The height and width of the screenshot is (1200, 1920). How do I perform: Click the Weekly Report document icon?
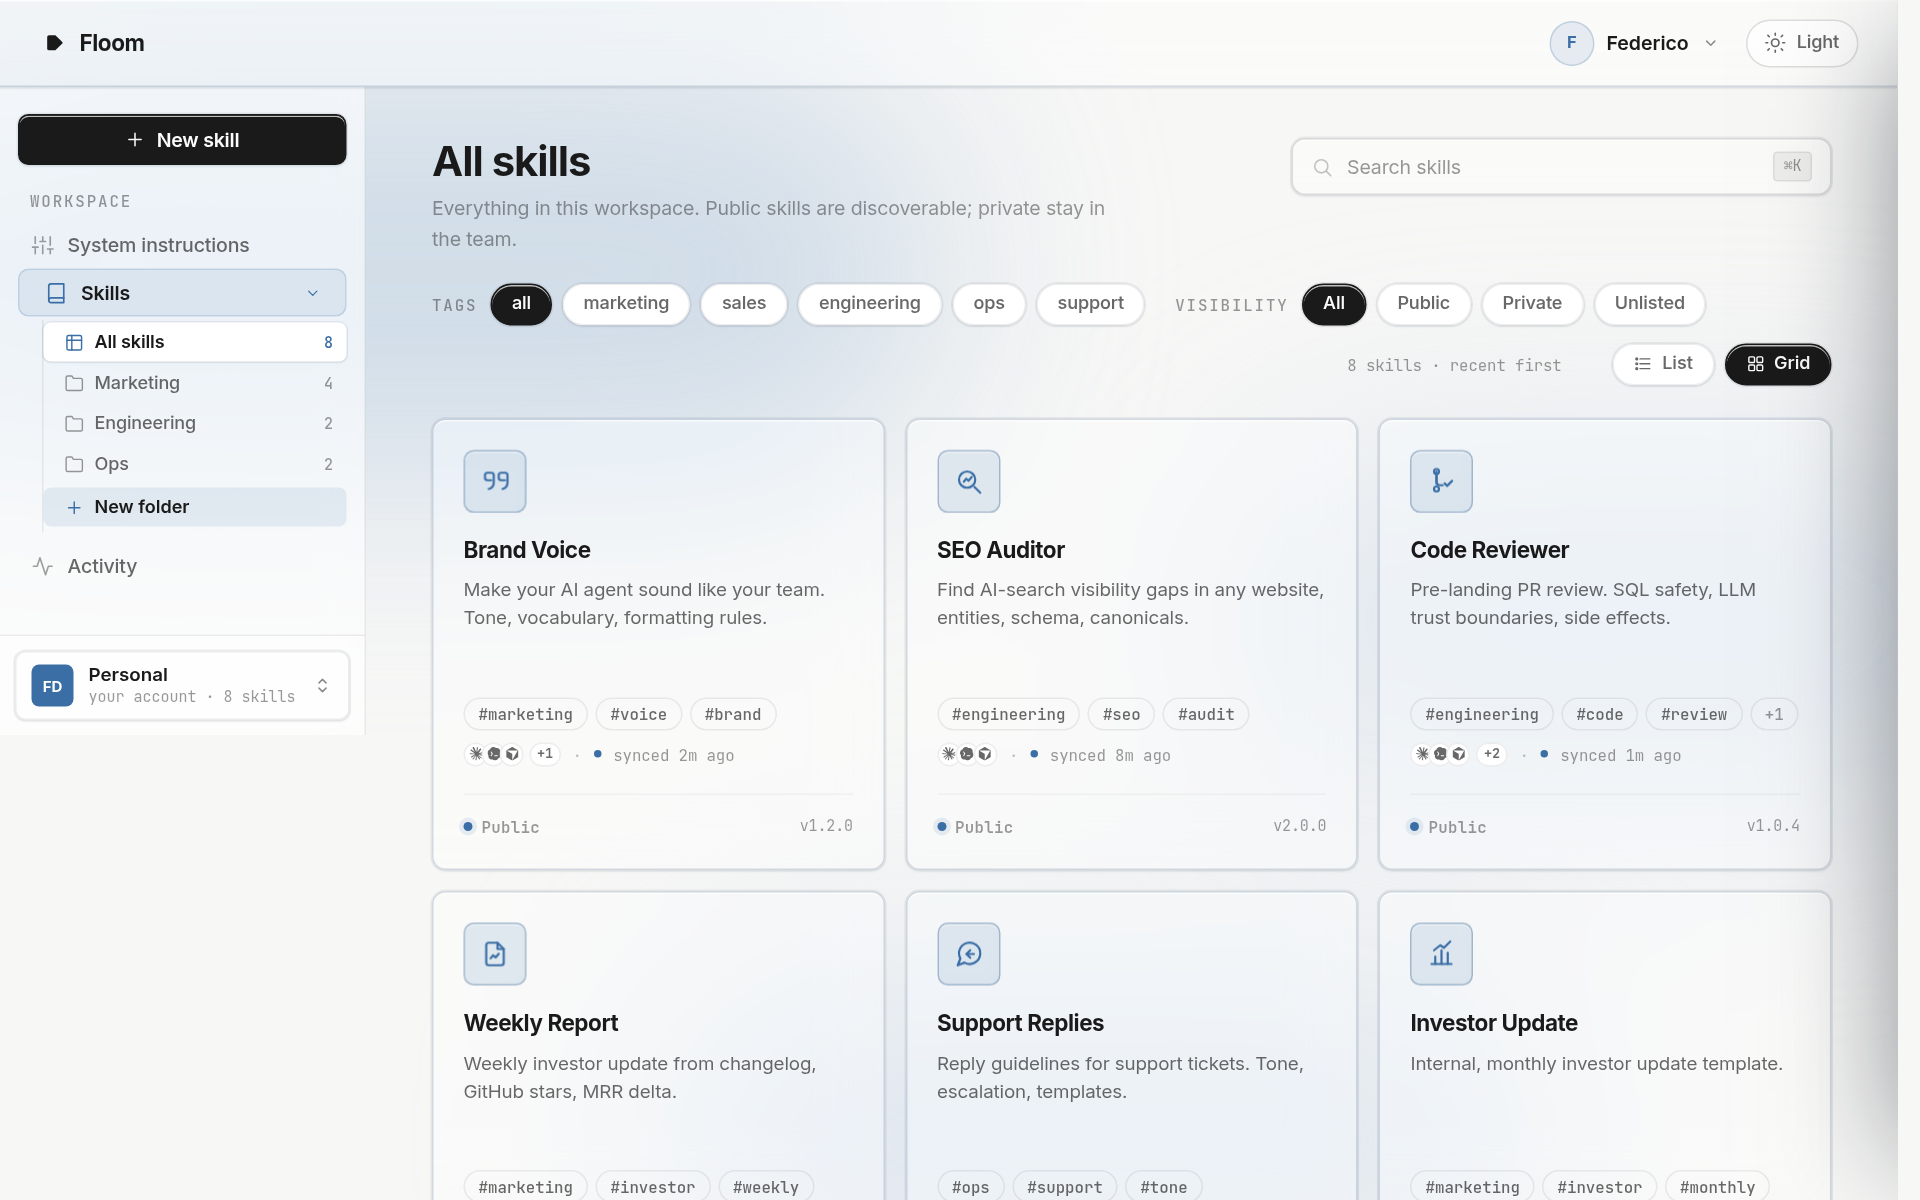click(495, 954)
